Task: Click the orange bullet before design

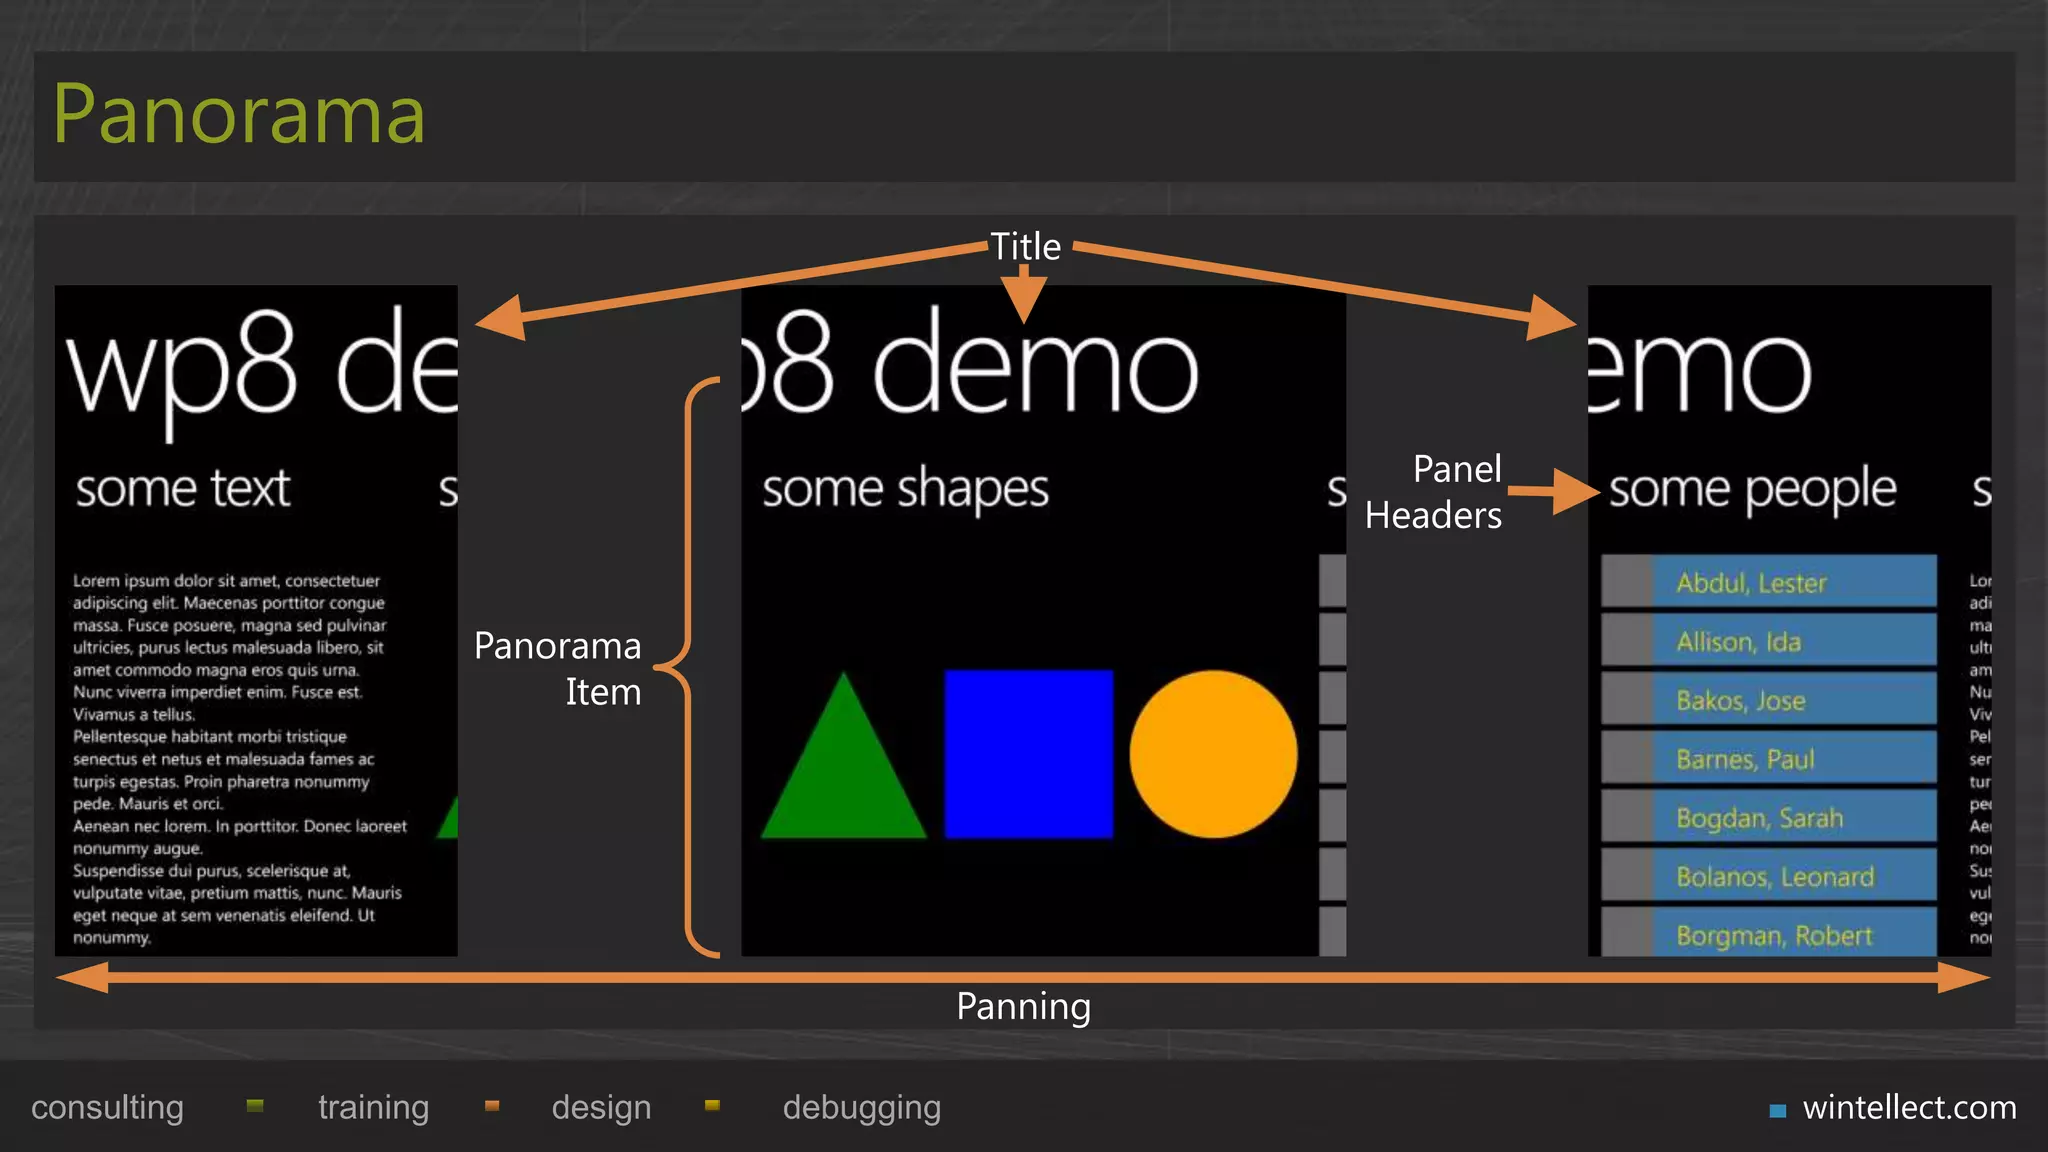Action: tap(491, 1106)
